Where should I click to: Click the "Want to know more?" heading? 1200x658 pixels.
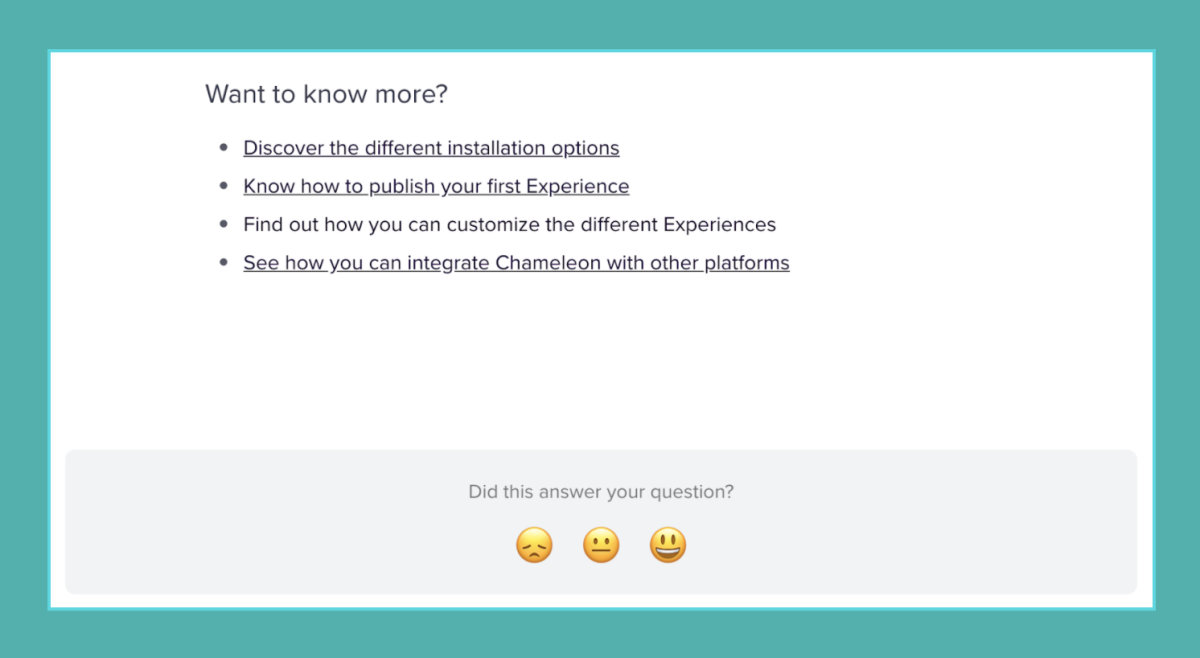pos(326,94)
